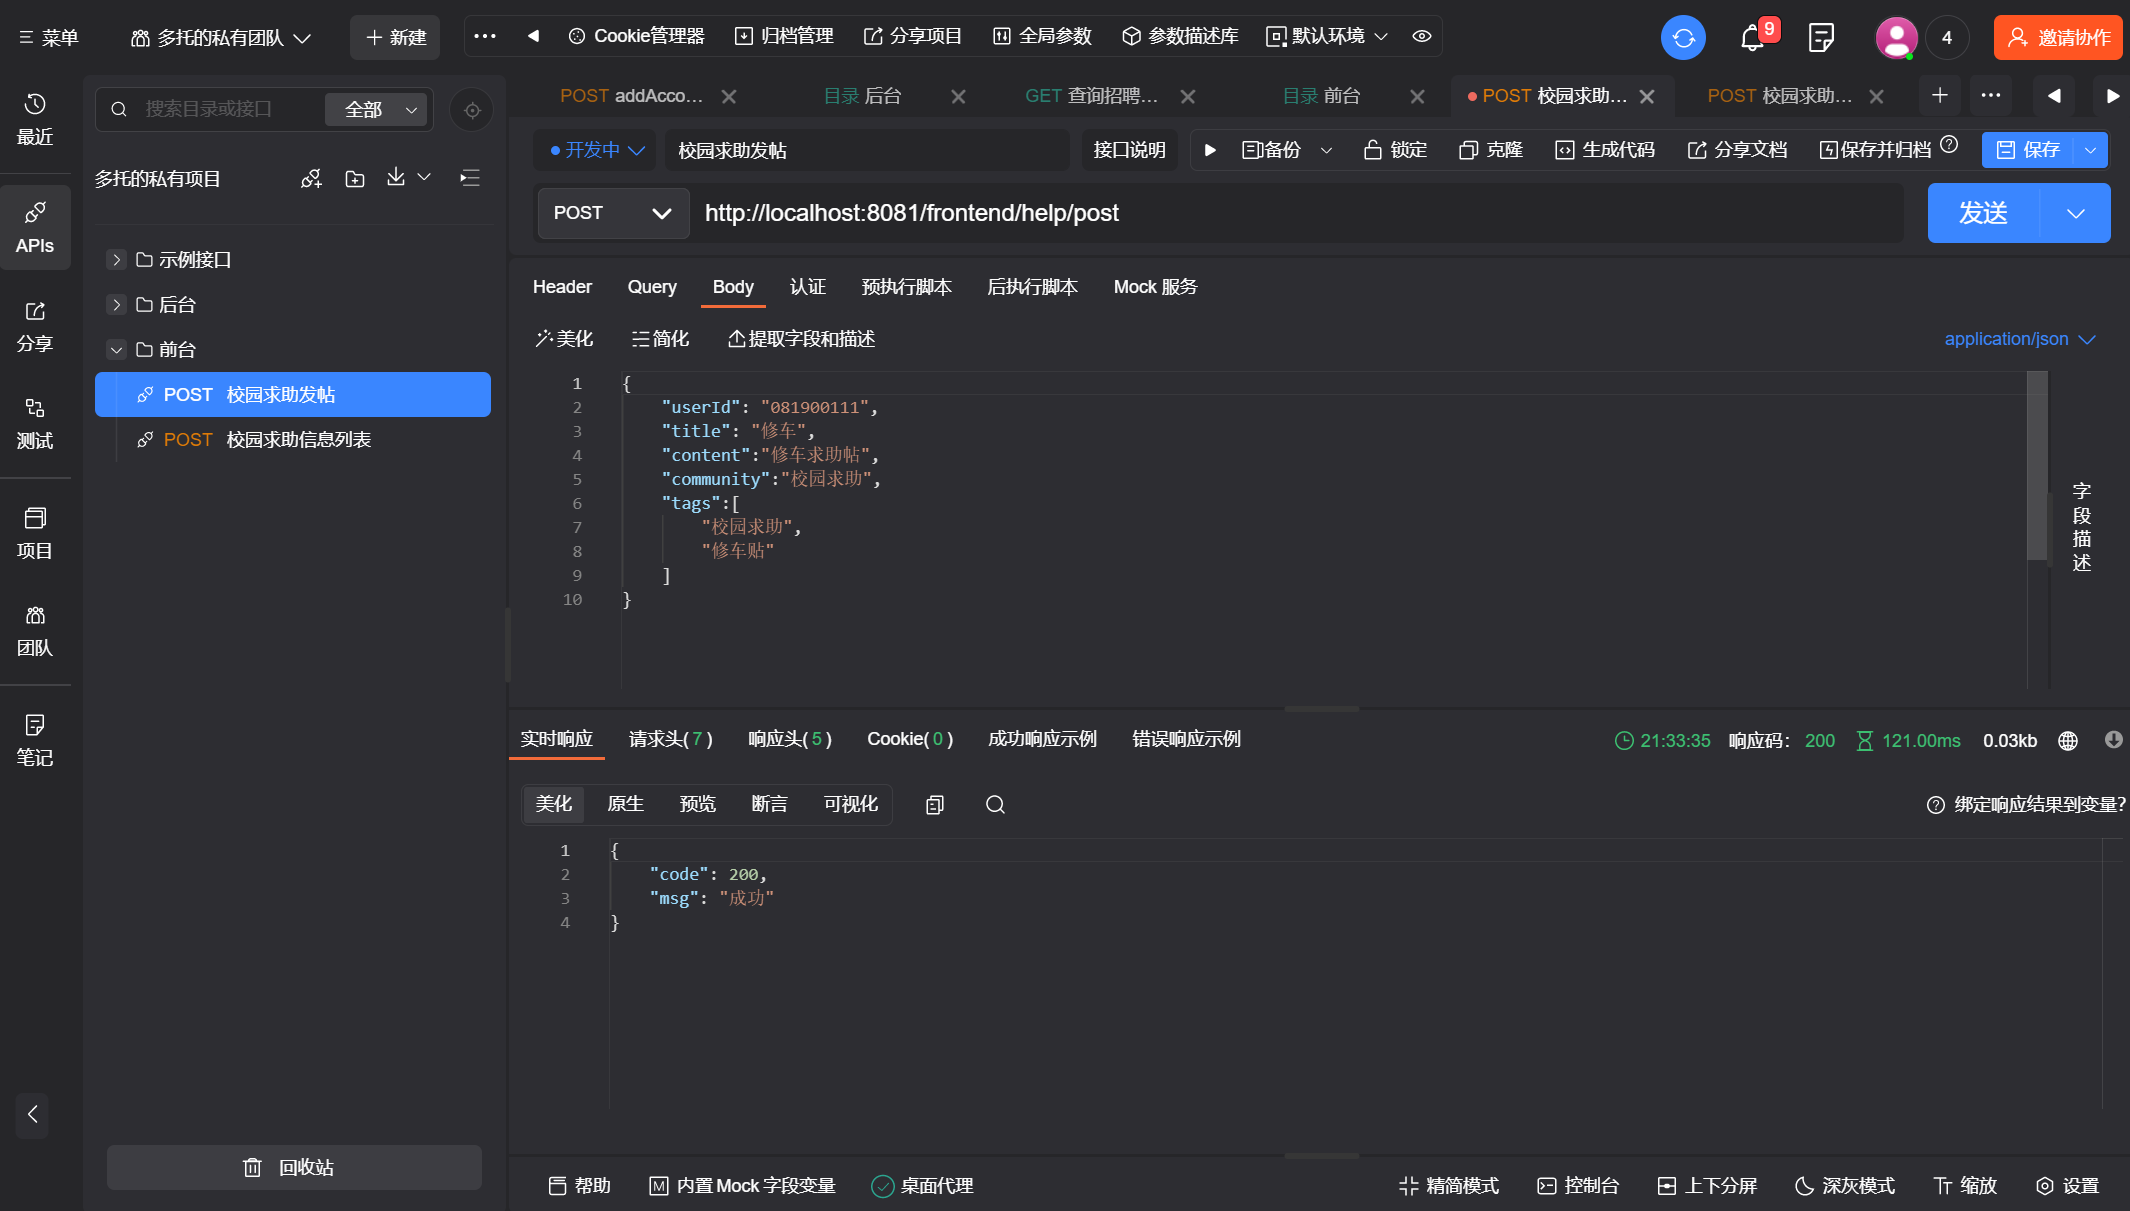This screenshot has width=2130, height=1211.
Task: Expand the 后台 folder in tree
Action: pos(116,305)
